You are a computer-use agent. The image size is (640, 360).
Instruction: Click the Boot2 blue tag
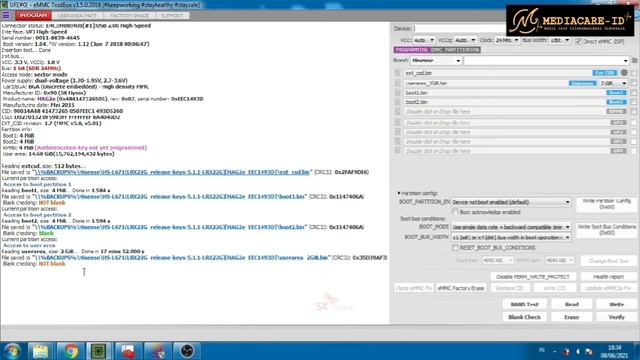(616, 102)
